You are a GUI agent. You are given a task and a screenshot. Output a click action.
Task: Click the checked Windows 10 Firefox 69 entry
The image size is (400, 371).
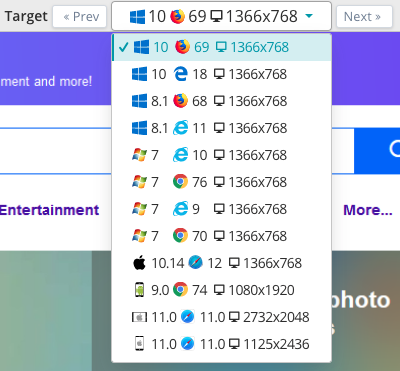click(x=221, y=47)
